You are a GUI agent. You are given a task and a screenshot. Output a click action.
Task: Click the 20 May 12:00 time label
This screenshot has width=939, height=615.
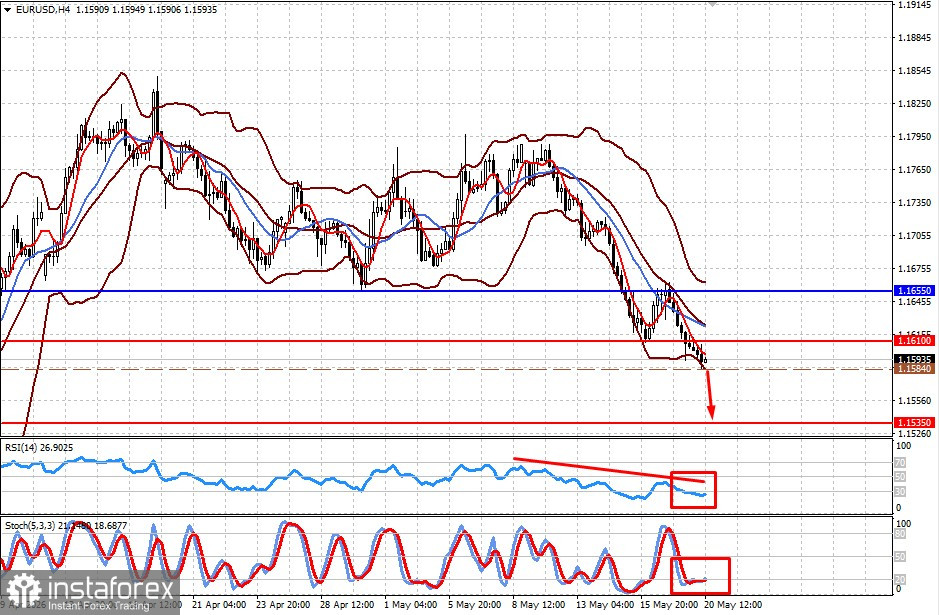733,604
